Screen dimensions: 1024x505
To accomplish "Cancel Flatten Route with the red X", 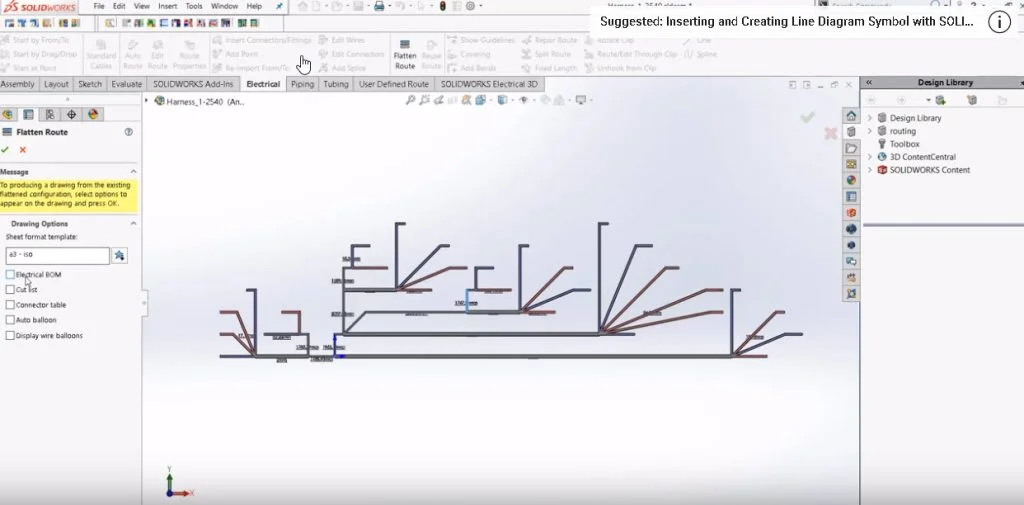I will (x=23, y=150).
